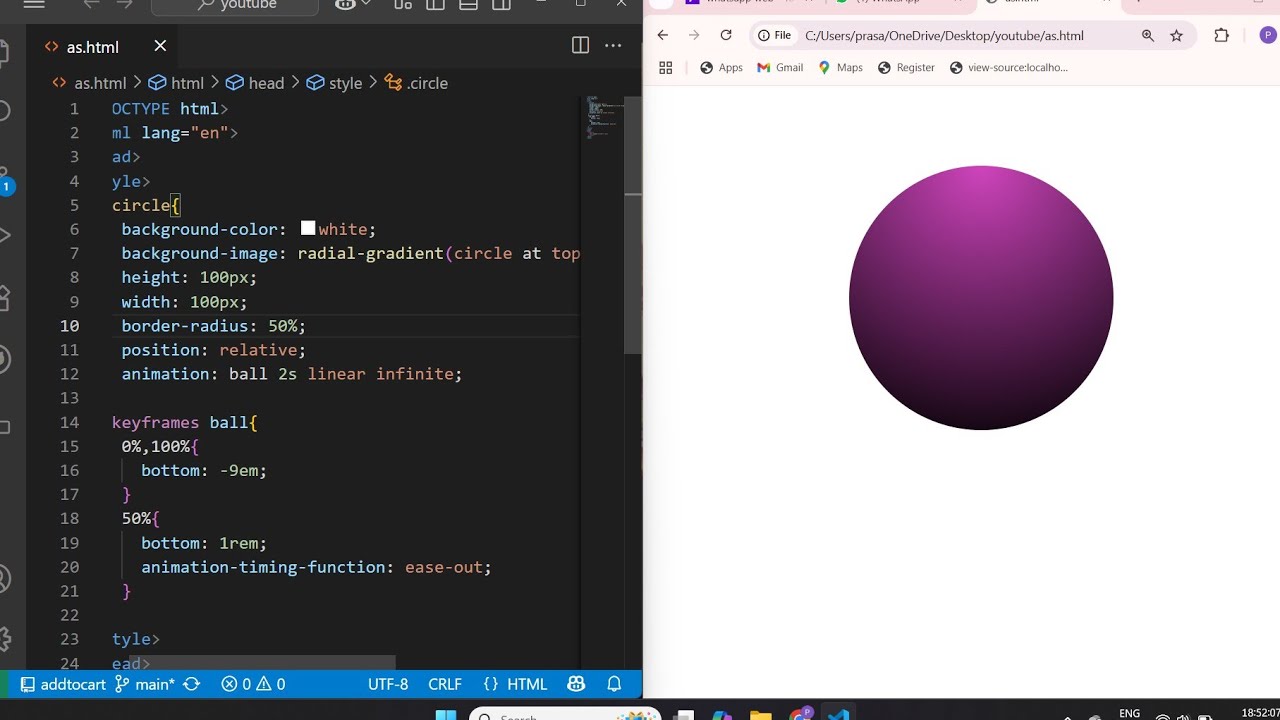Click the 'bottom: -9em;' declaration
Screen dimensions: 1280x720
tap(204, 470)
